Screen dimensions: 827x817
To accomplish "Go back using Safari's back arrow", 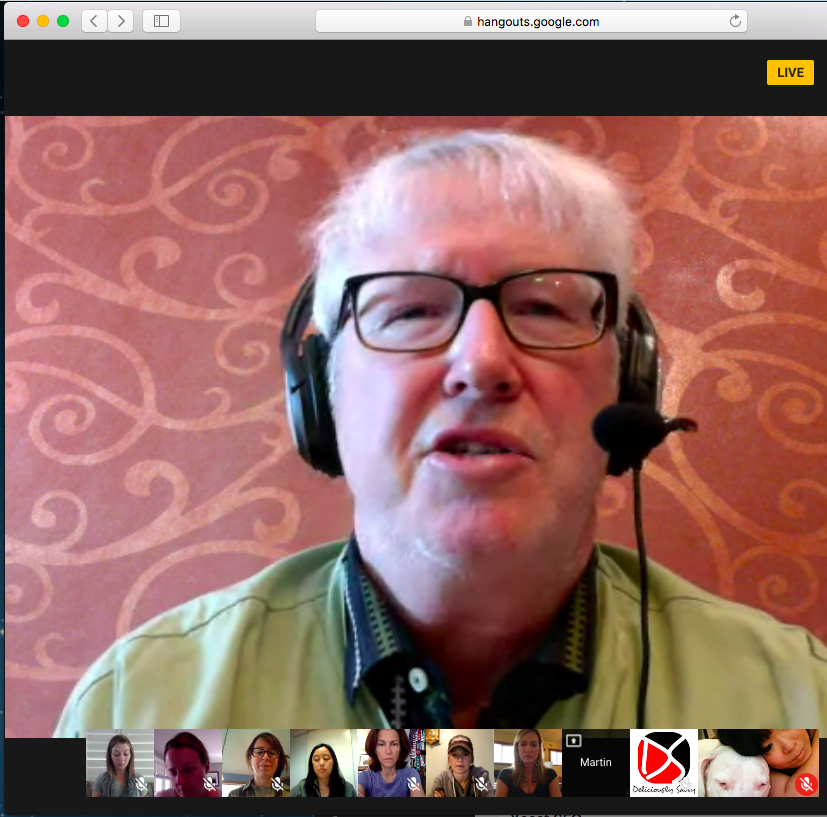I will point(95,21).
